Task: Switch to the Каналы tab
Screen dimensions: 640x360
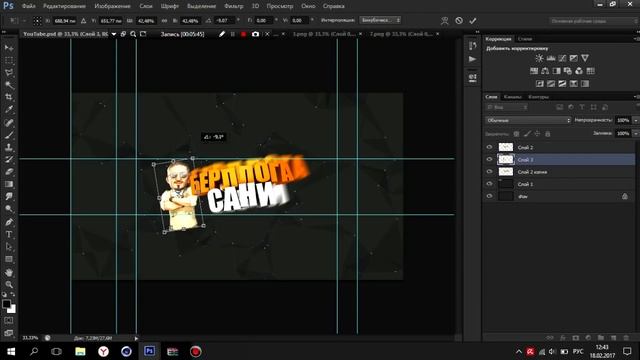Action: tap(513, 97)
